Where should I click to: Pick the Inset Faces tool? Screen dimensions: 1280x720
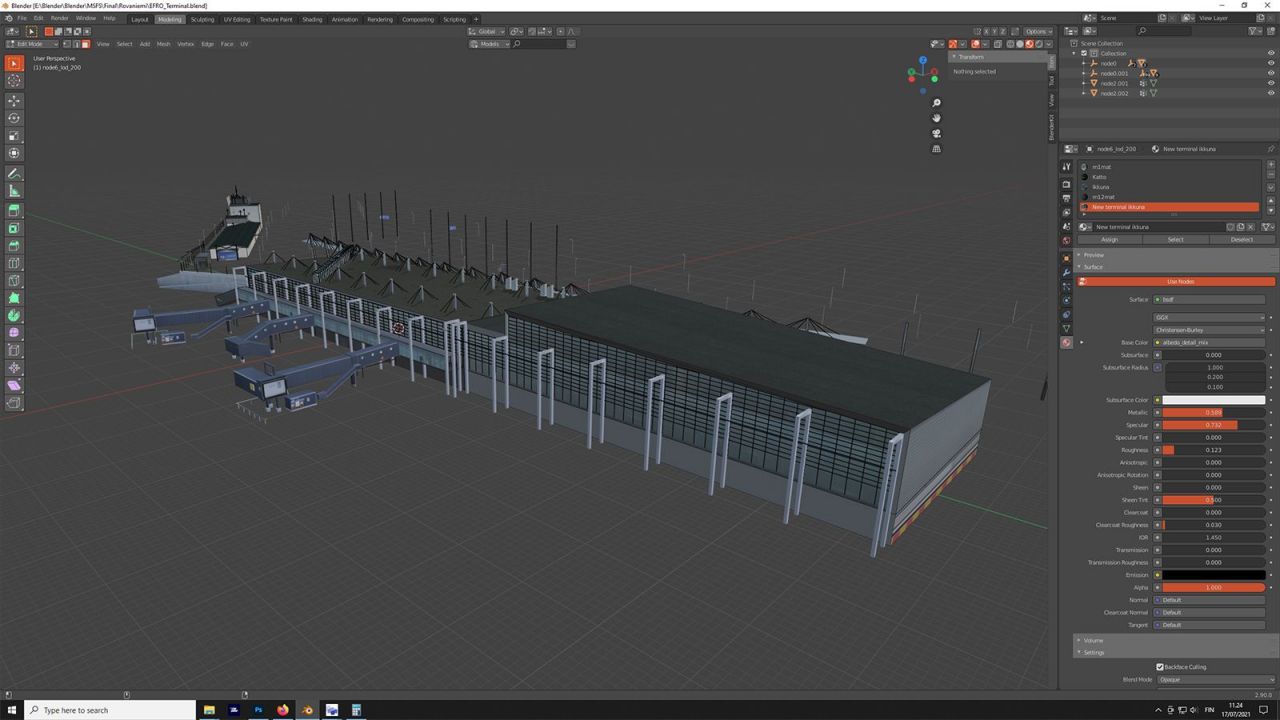click(14, 228)
